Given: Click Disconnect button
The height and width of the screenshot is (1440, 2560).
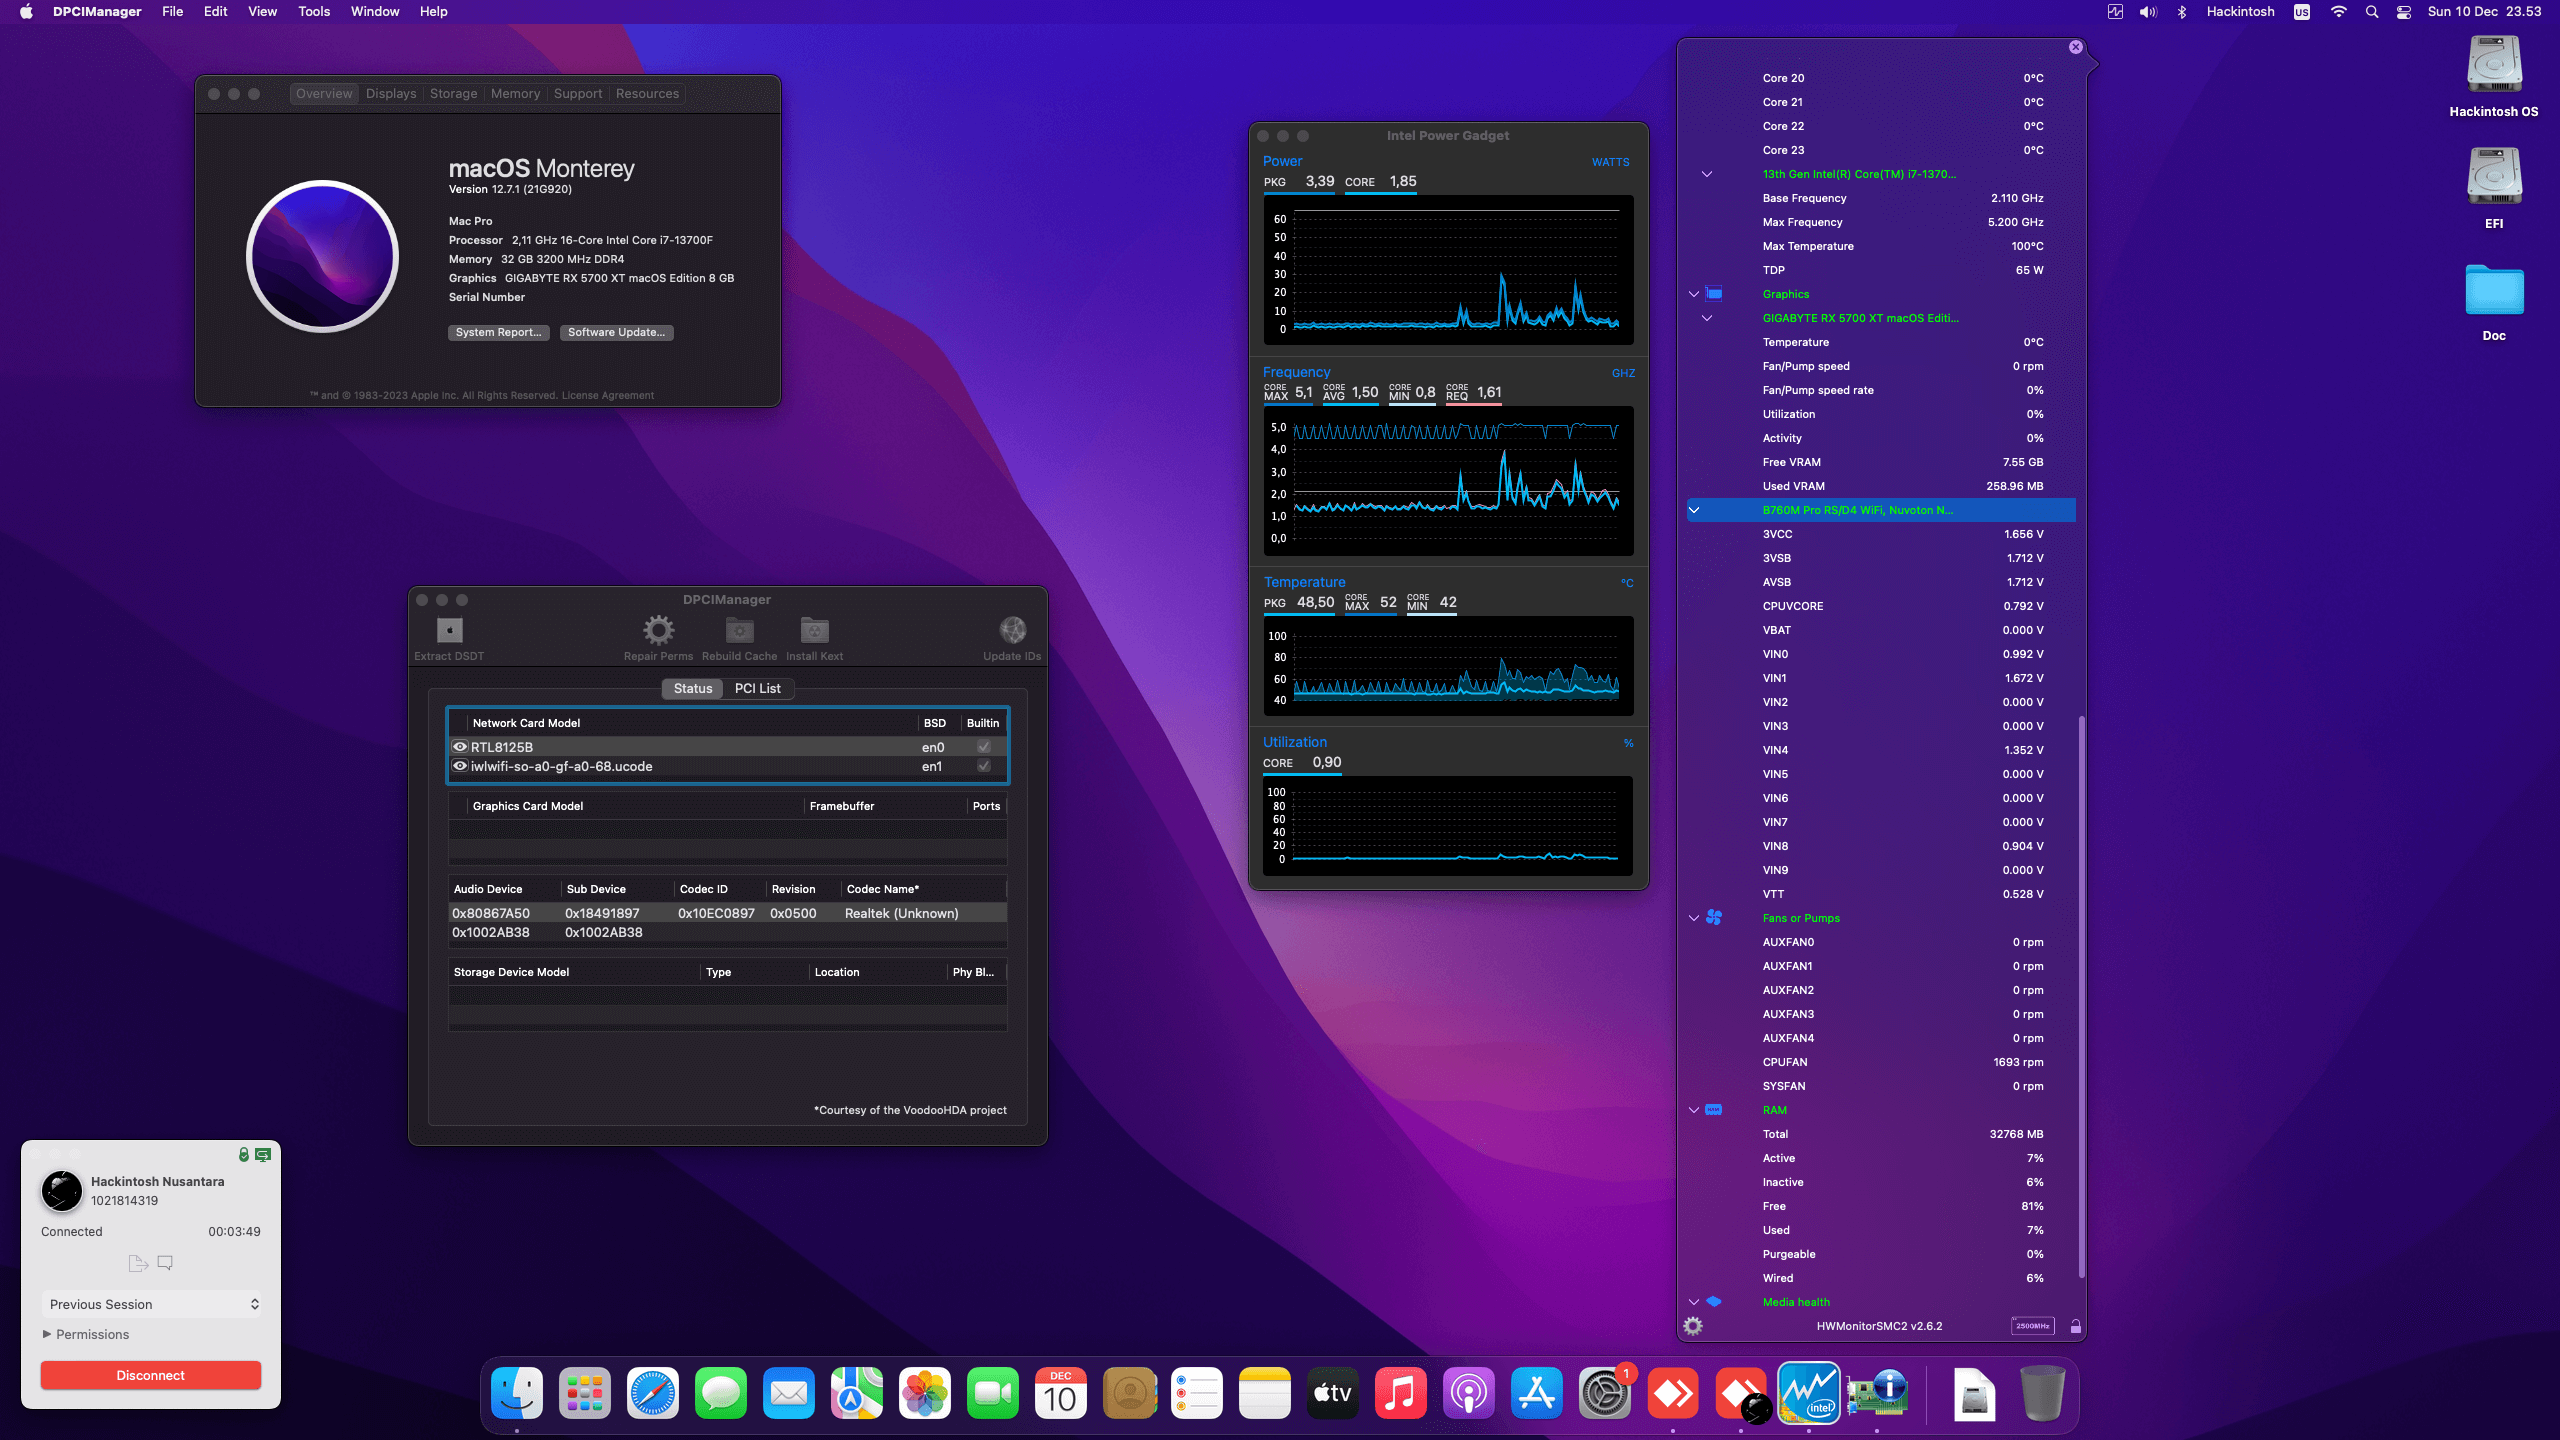Looking at the screenshot, I should click(x=151, y=1375).
